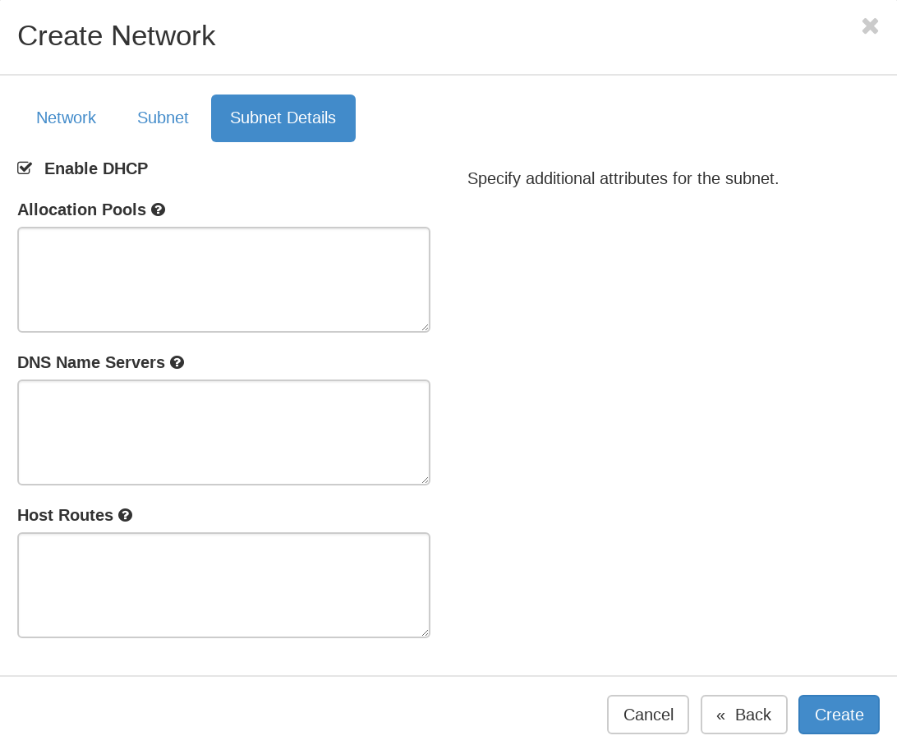Close the Create Network dialog

870,26
